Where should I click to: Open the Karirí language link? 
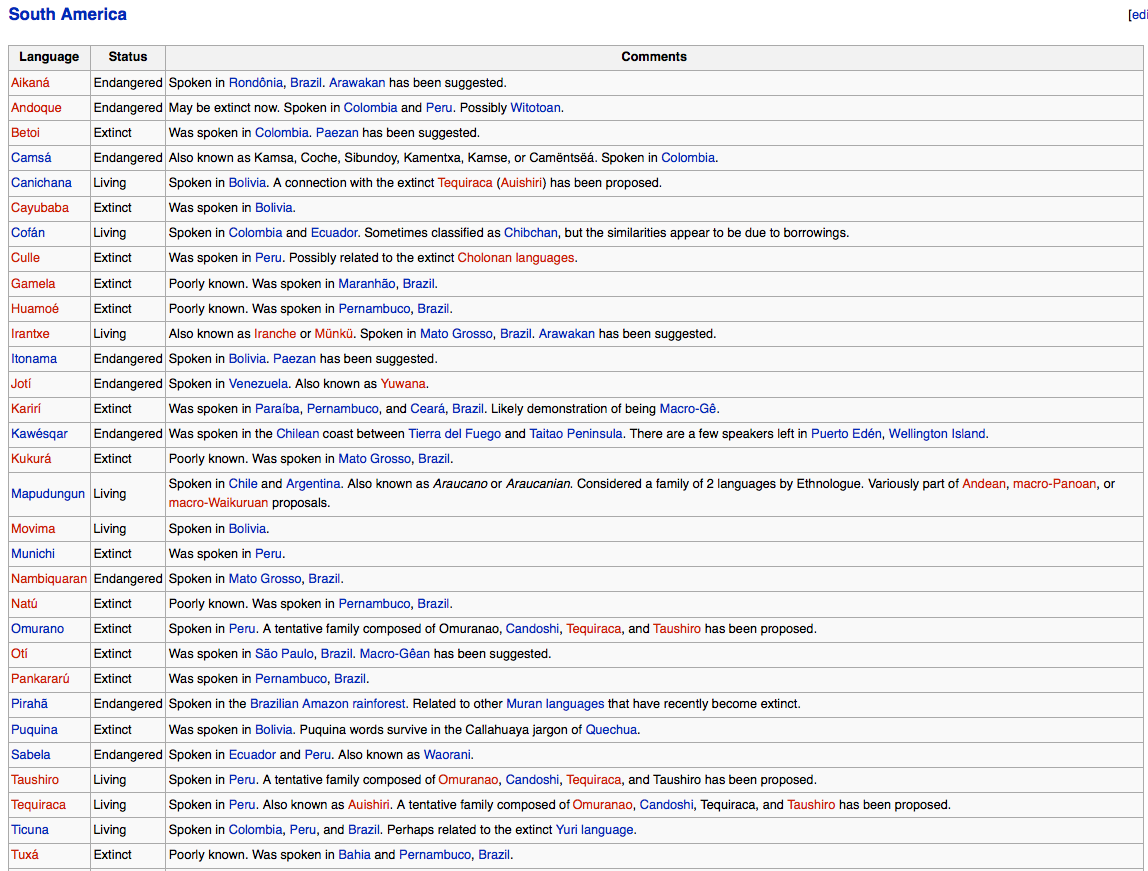click(26, 408)
